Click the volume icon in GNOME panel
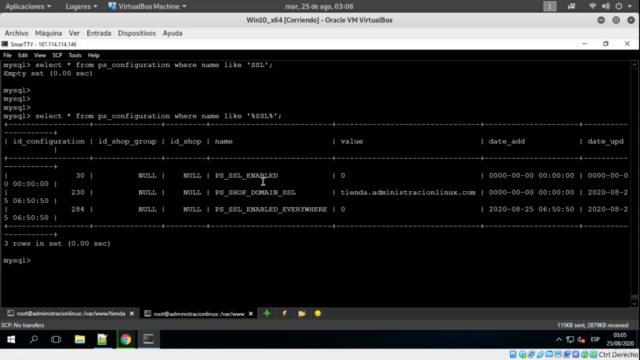 (x=606, y=6)
